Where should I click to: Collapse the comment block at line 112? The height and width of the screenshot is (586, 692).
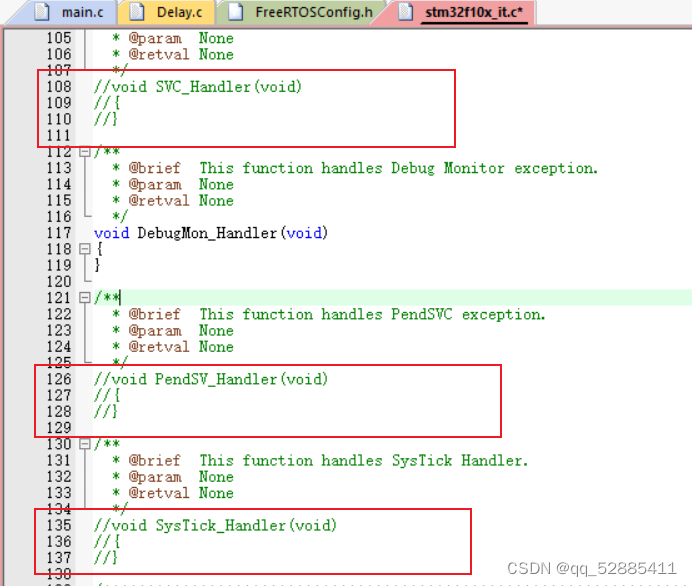pos(84,152)
